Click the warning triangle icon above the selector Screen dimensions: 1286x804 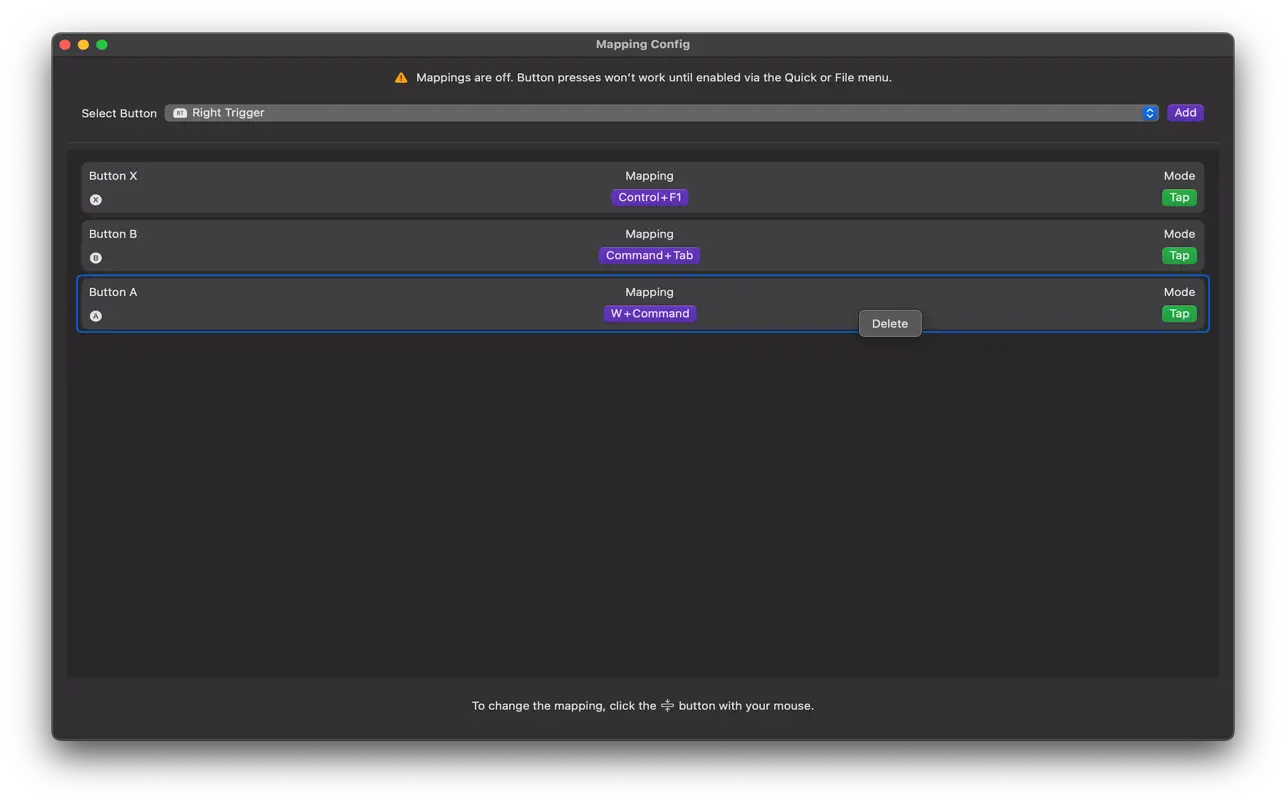click(400, 76)
